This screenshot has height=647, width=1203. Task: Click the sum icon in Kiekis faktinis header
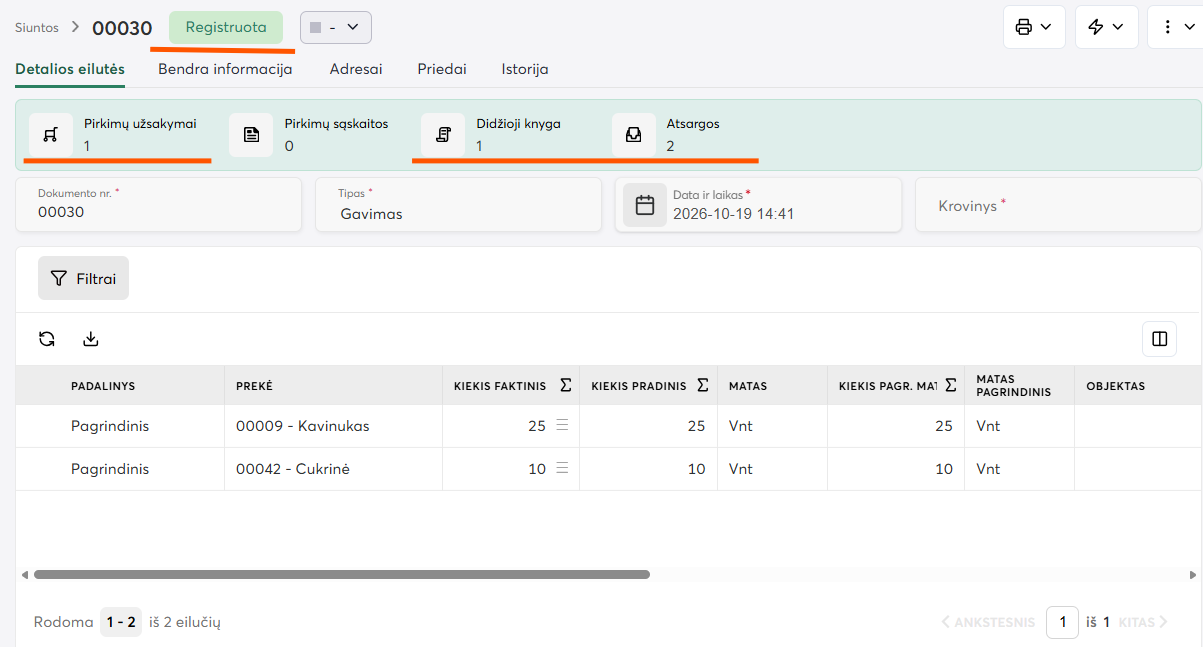tap(565, 385)
